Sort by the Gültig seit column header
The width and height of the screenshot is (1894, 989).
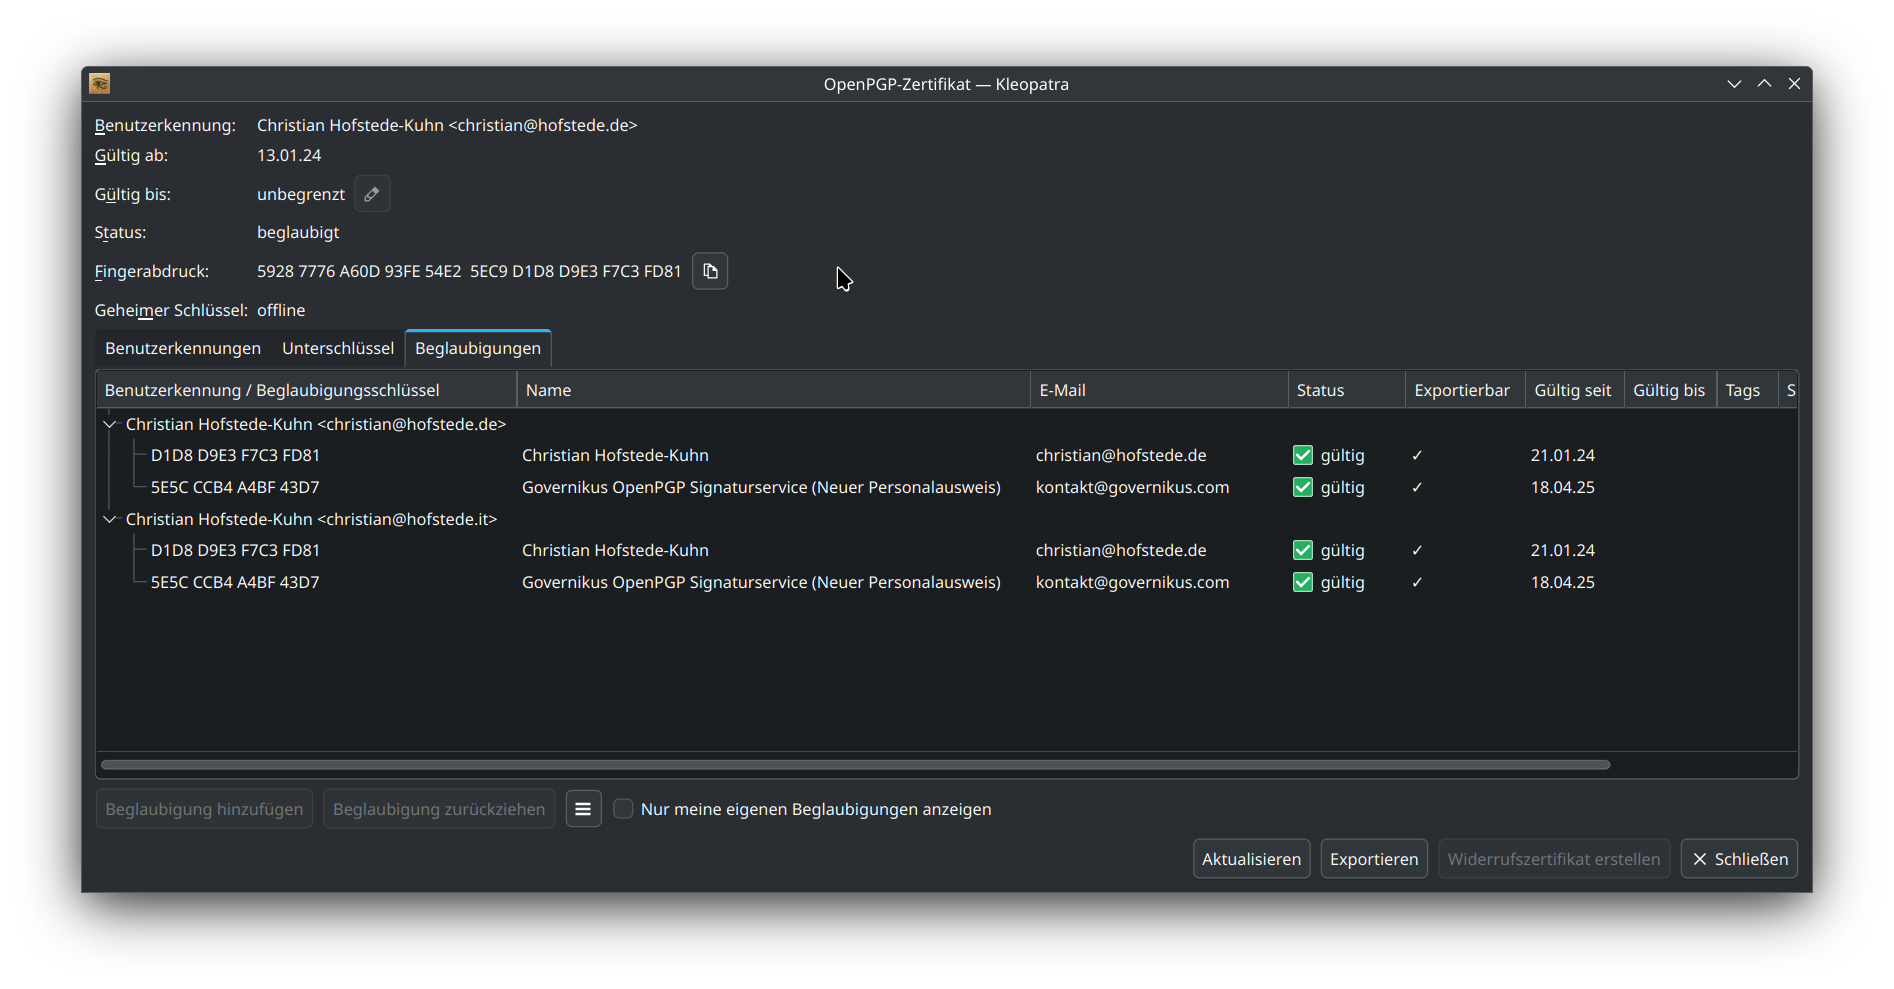(1572, 390)
